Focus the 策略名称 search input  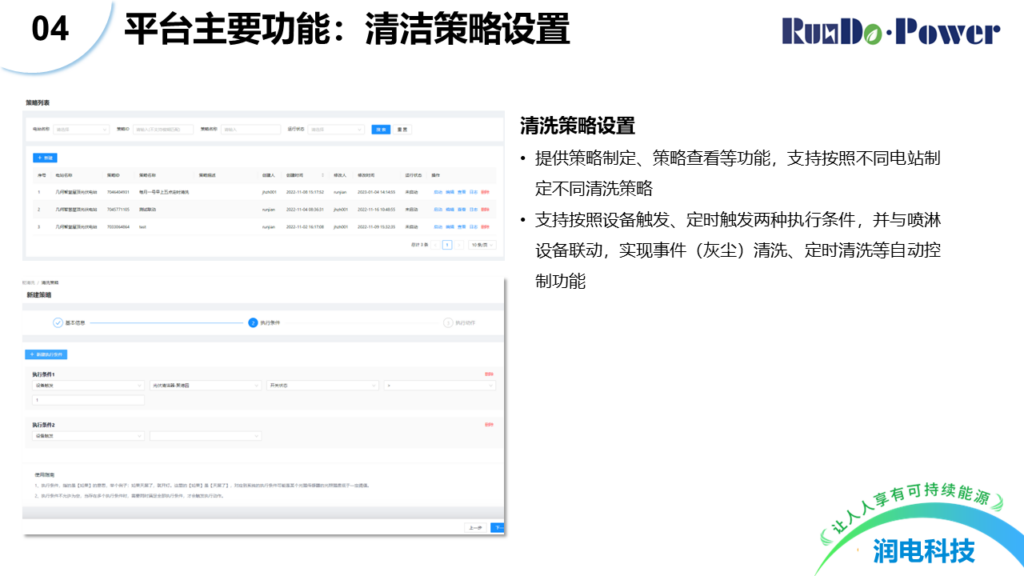coord(251,129)
